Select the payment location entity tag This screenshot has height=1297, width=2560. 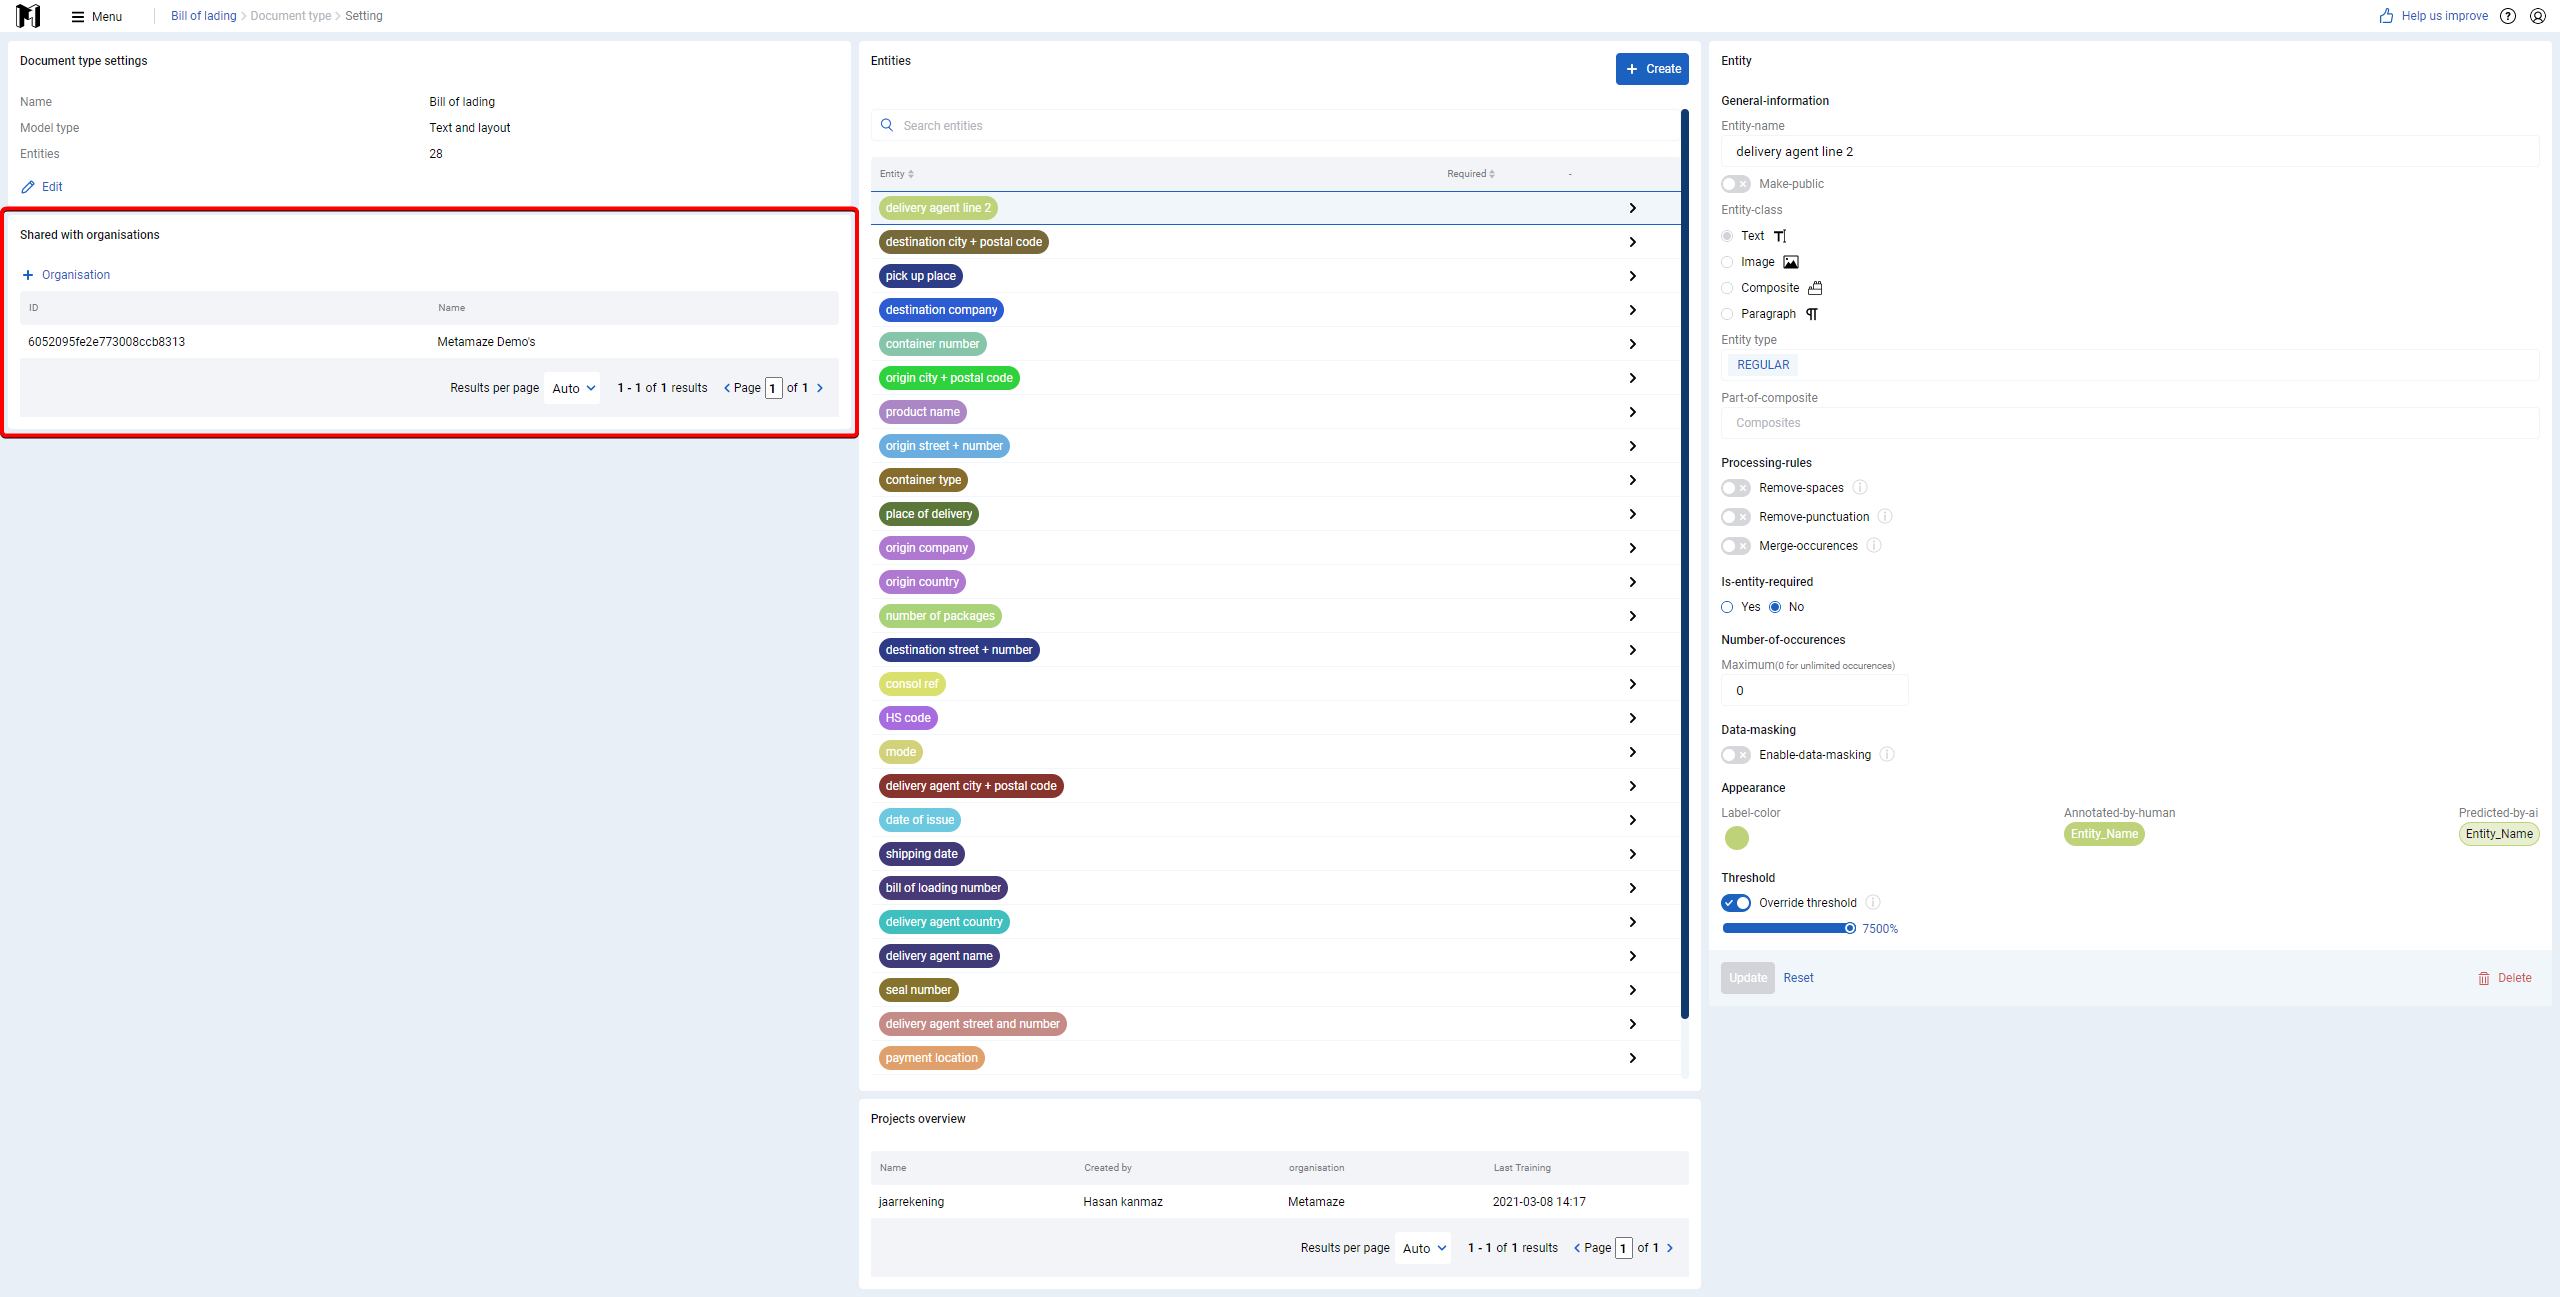click(931, 1058)
